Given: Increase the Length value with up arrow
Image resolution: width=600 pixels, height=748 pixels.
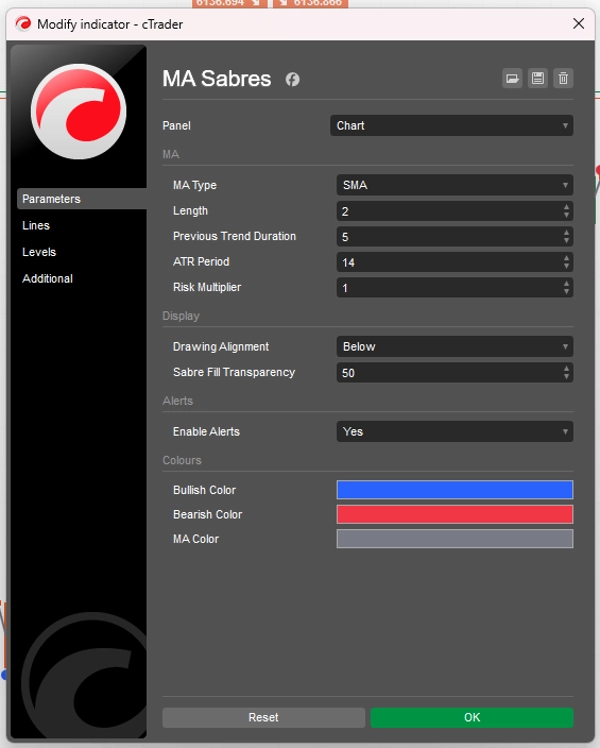Looking at the screenshot, I should point(566,207).
